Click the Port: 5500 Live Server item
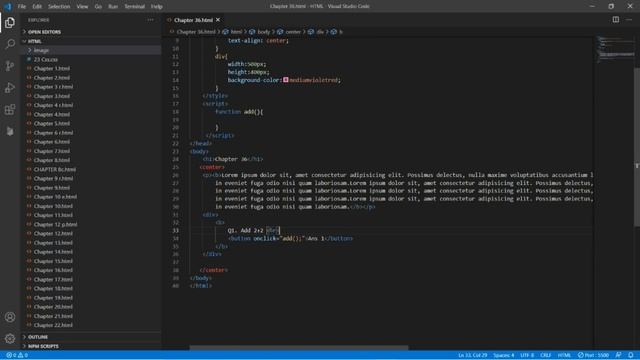This screenshot has width=640, height=360. coord(593,355)
